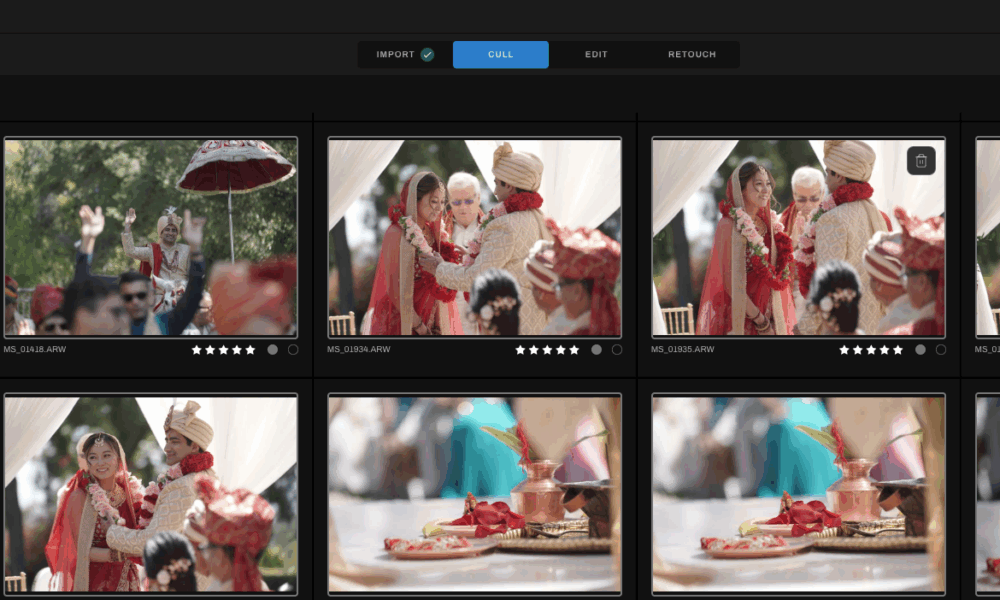Select the MS_01418.ARW groom under umbrella thumbnail
Viewport: 1000px width, 600px height.
point(151,237)
